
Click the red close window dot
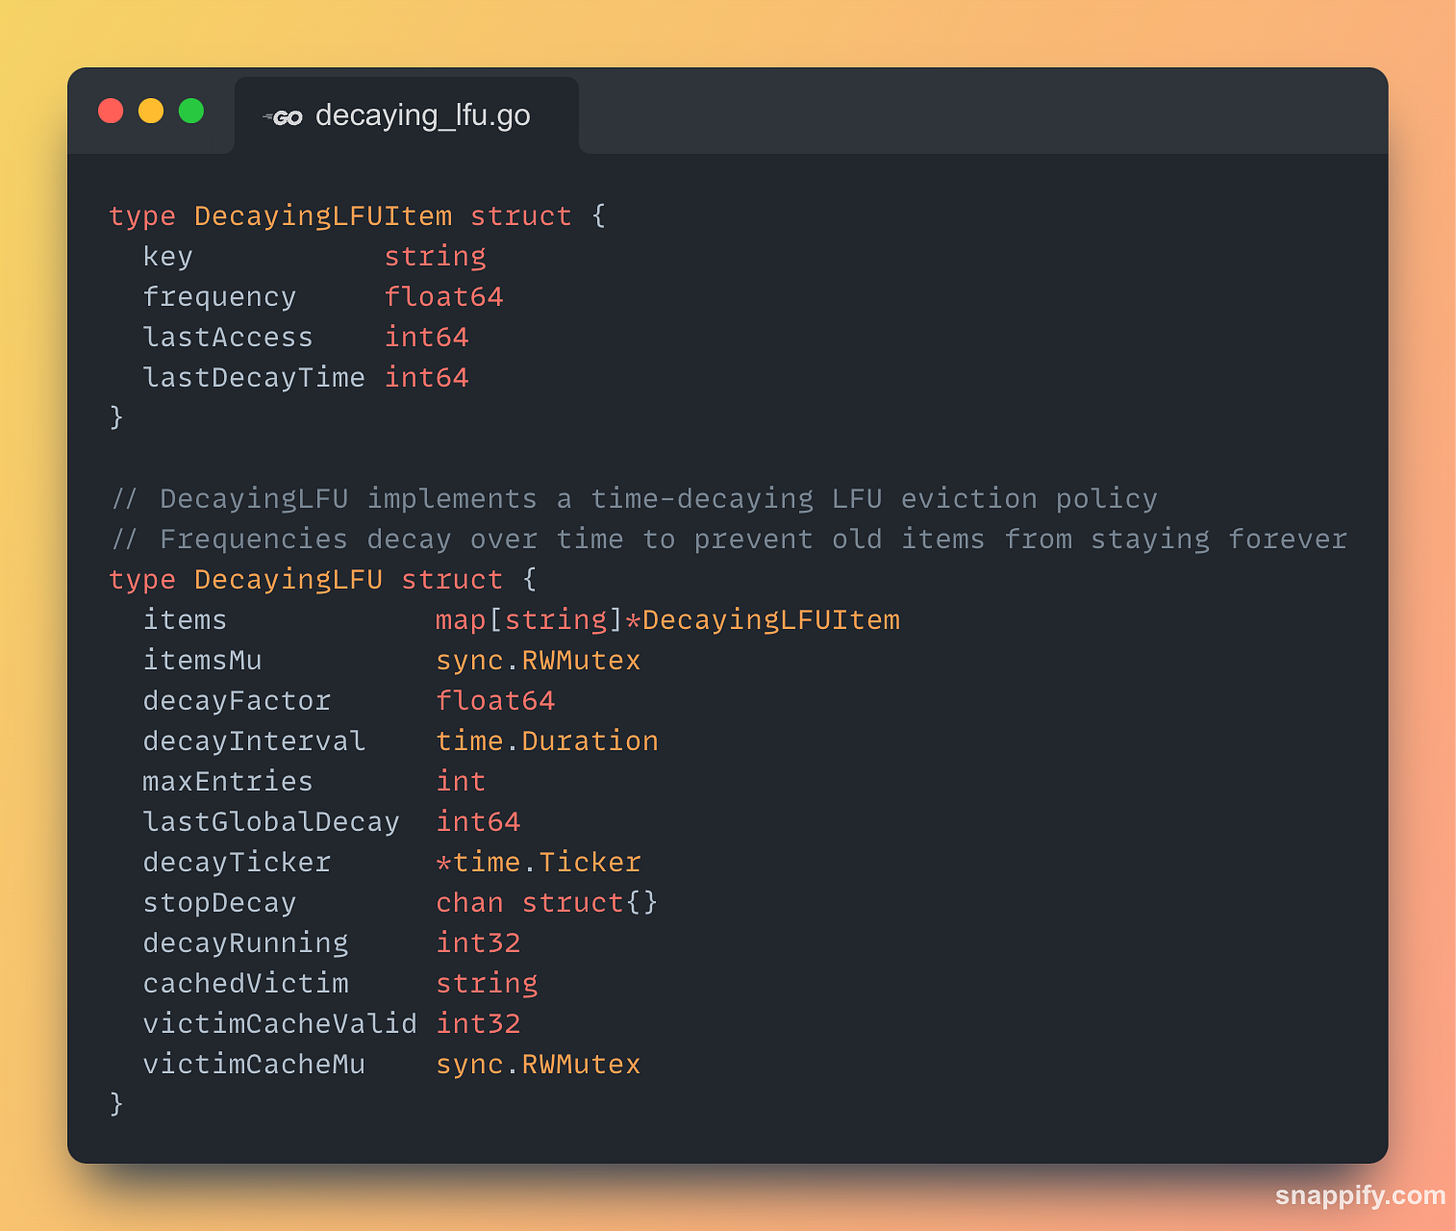111,111
